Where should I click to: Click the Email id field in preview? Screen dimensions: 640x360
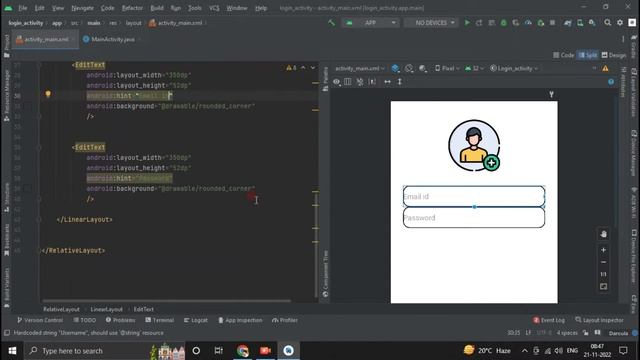pyautogui.click(x=474, y=196)
